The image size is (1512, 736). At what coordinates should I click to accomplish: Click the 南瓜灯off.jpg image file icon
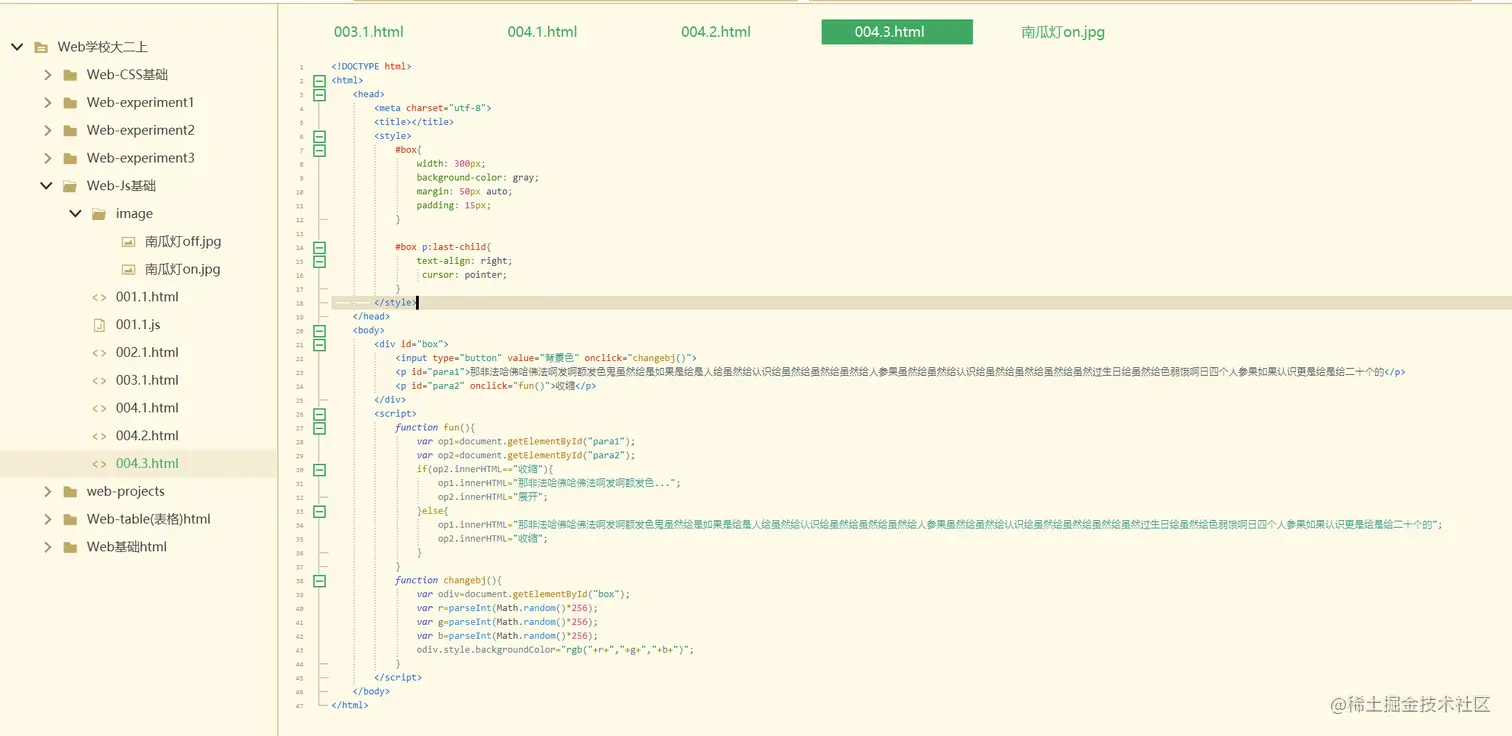coord(128,242)
